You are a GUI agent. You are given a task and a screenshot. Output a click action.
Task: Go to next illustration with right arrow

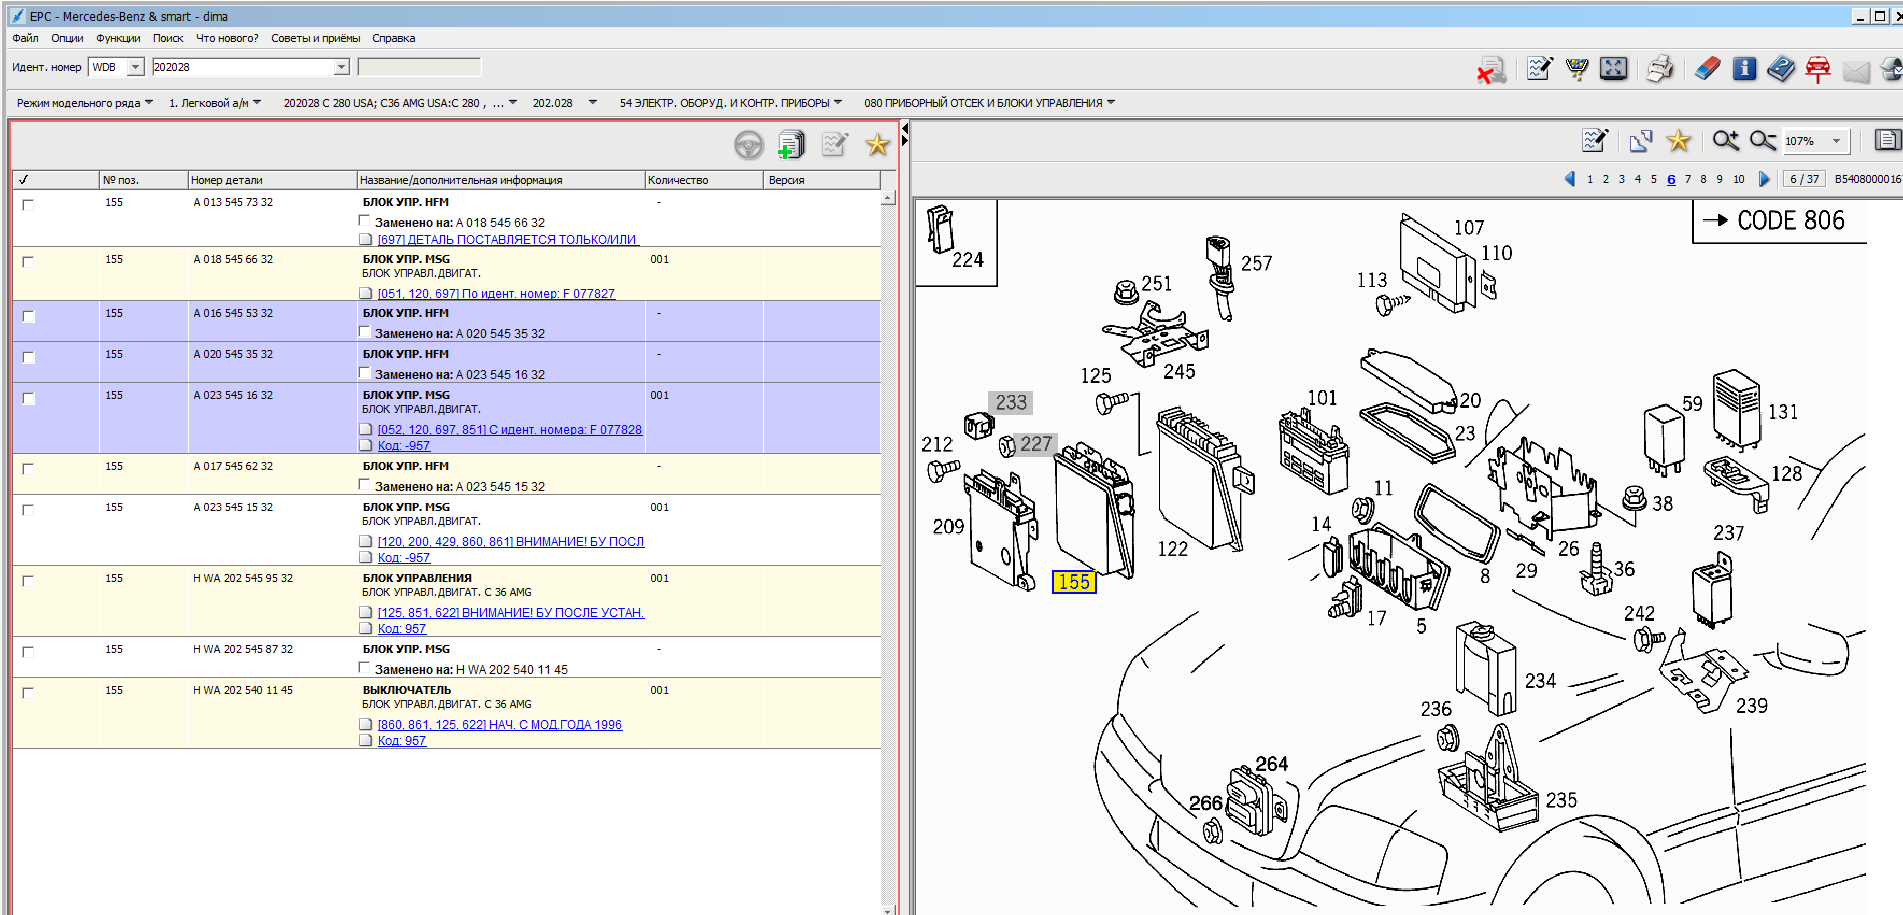(x=1764, y=179)
